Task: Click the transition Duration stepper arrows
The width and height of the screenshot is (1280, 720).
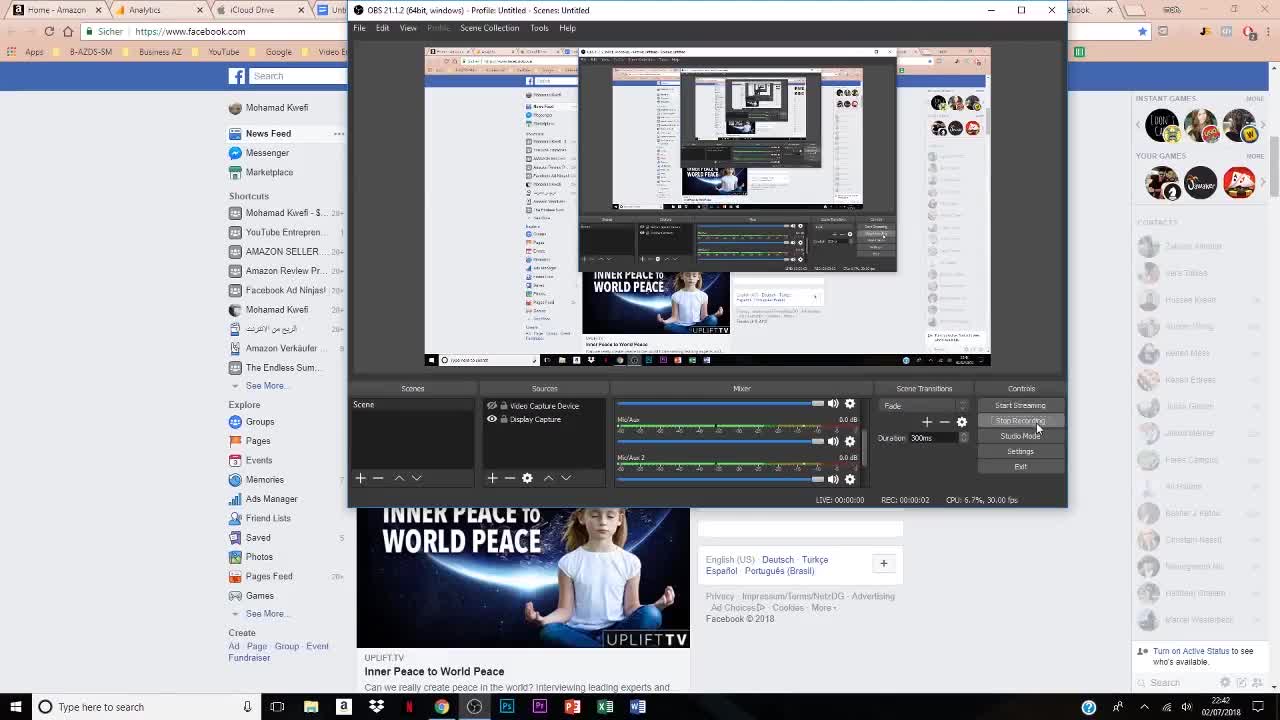Action: tap(963, 438)
